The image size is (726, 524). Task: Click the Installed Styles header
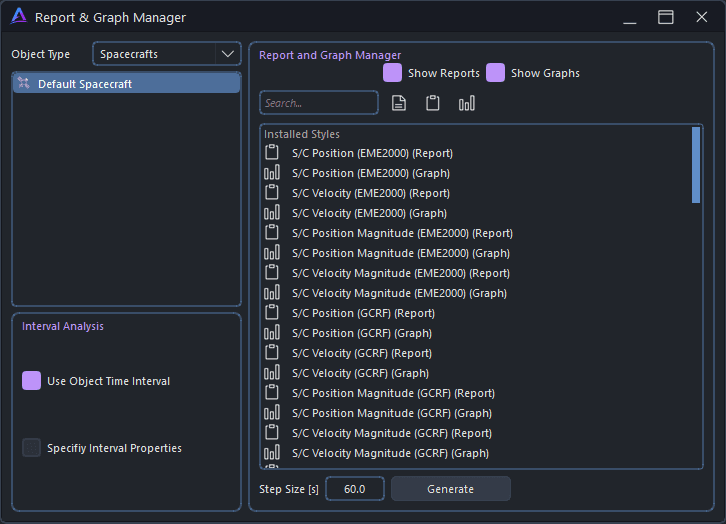(302, 134)
